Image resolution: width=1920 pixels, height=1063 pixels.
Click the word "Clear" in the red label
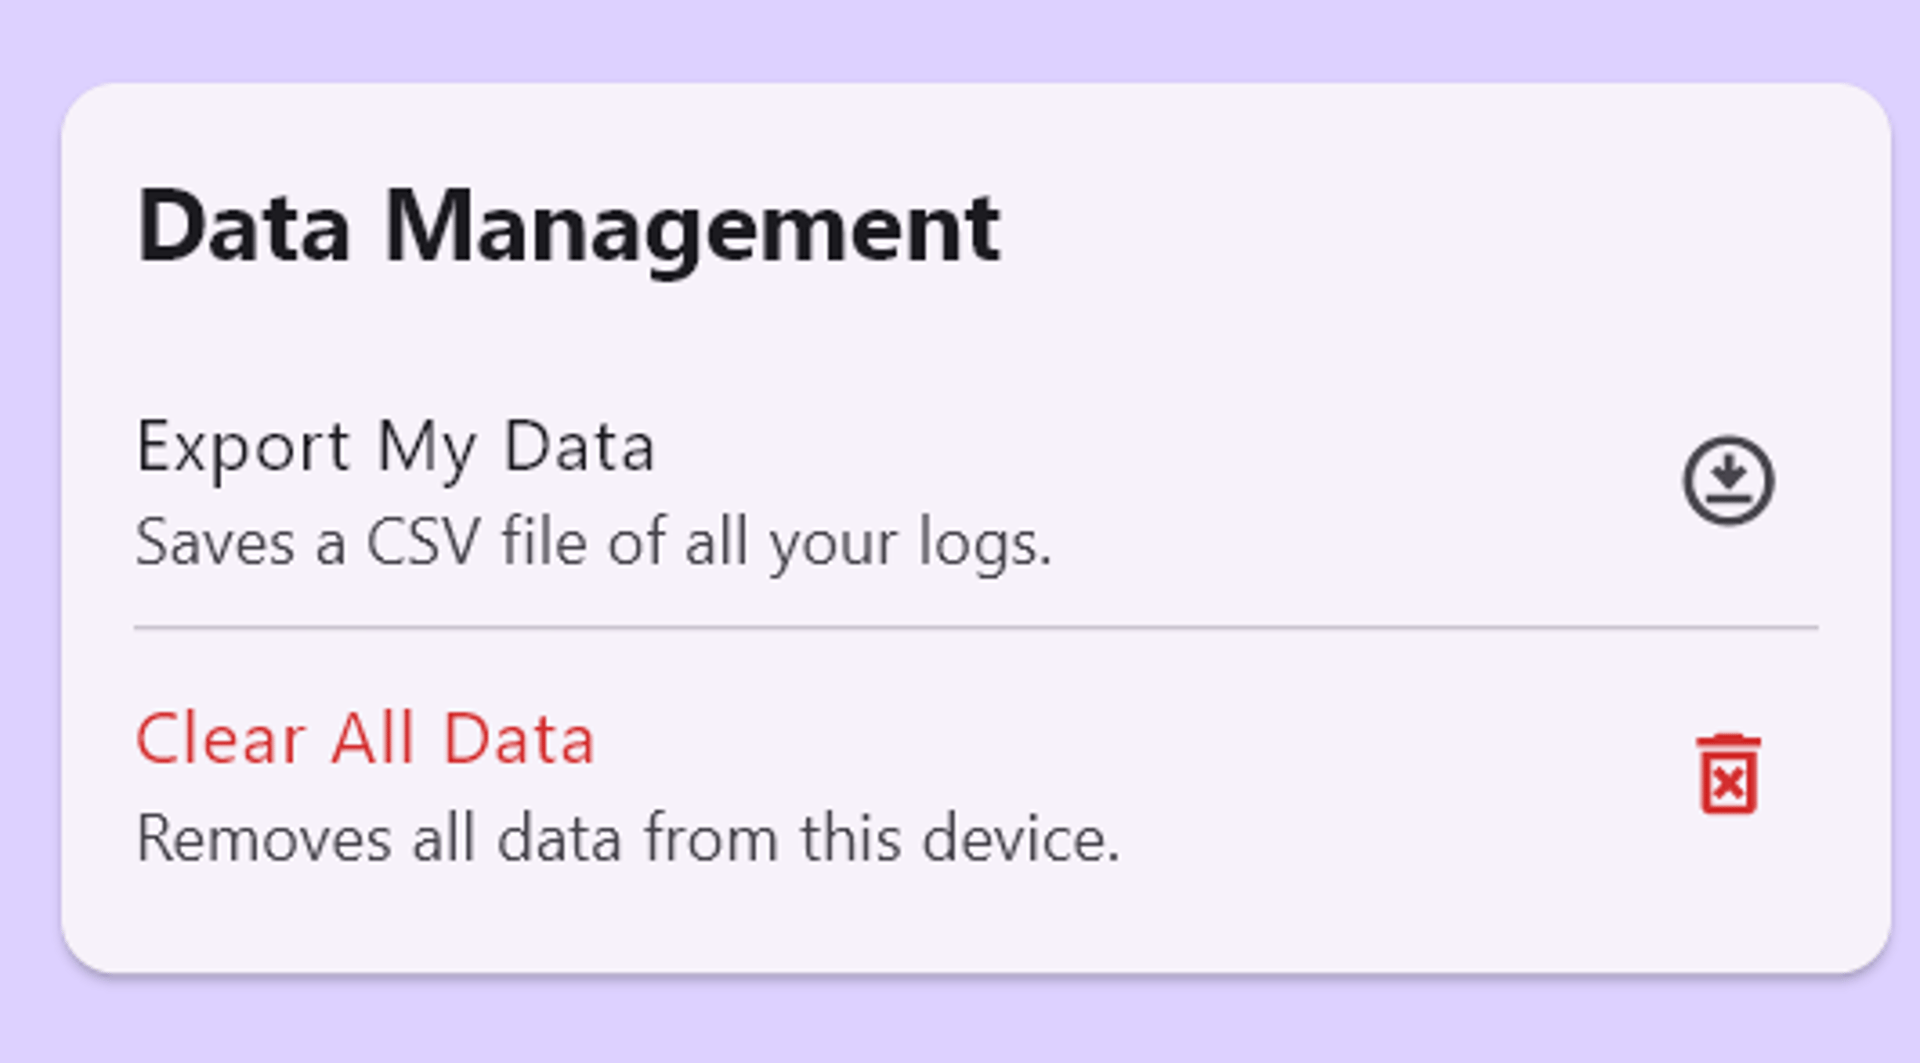click(220, 740)
